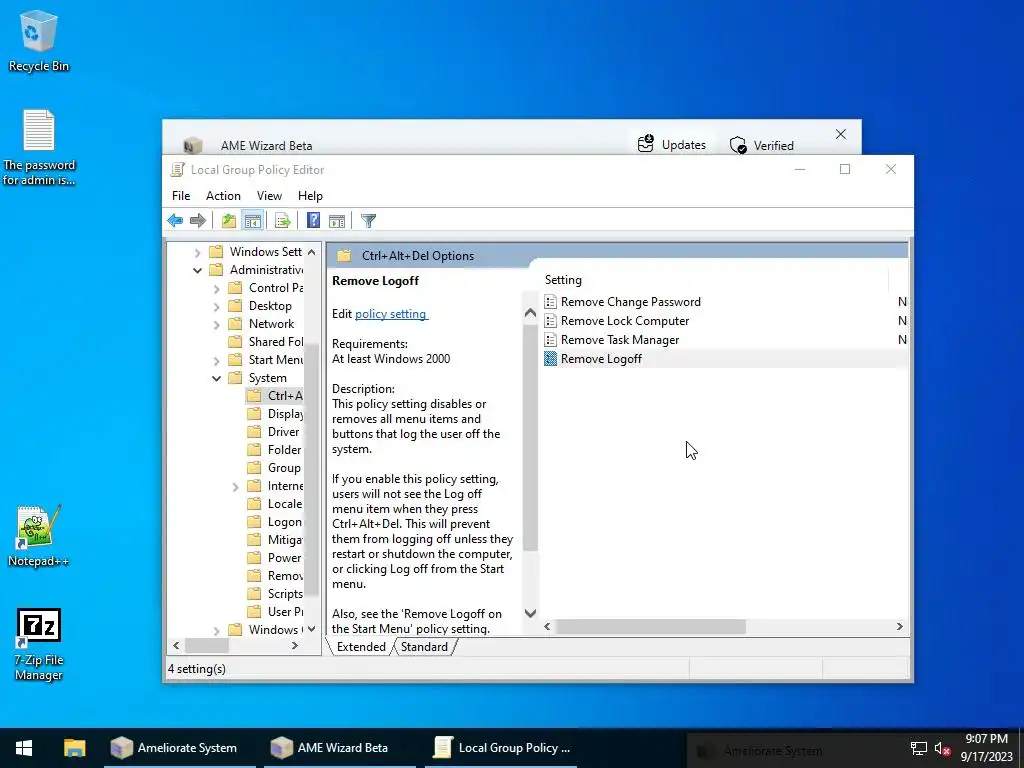The height and width of the screenshot is (768, 1024).
Task: Click the Local Group Policy Editor title icon
Action: point(177,170)
